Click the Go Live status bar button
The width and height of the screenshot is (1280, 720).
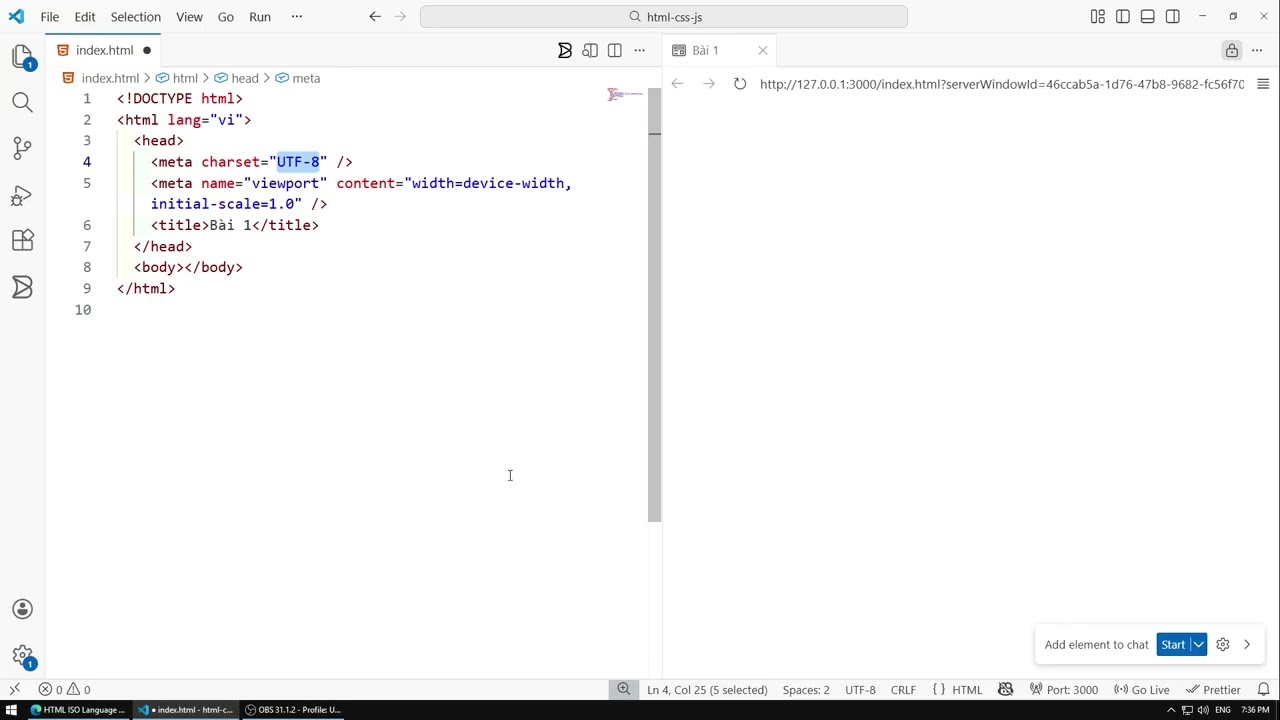[x=1142, y=689]
